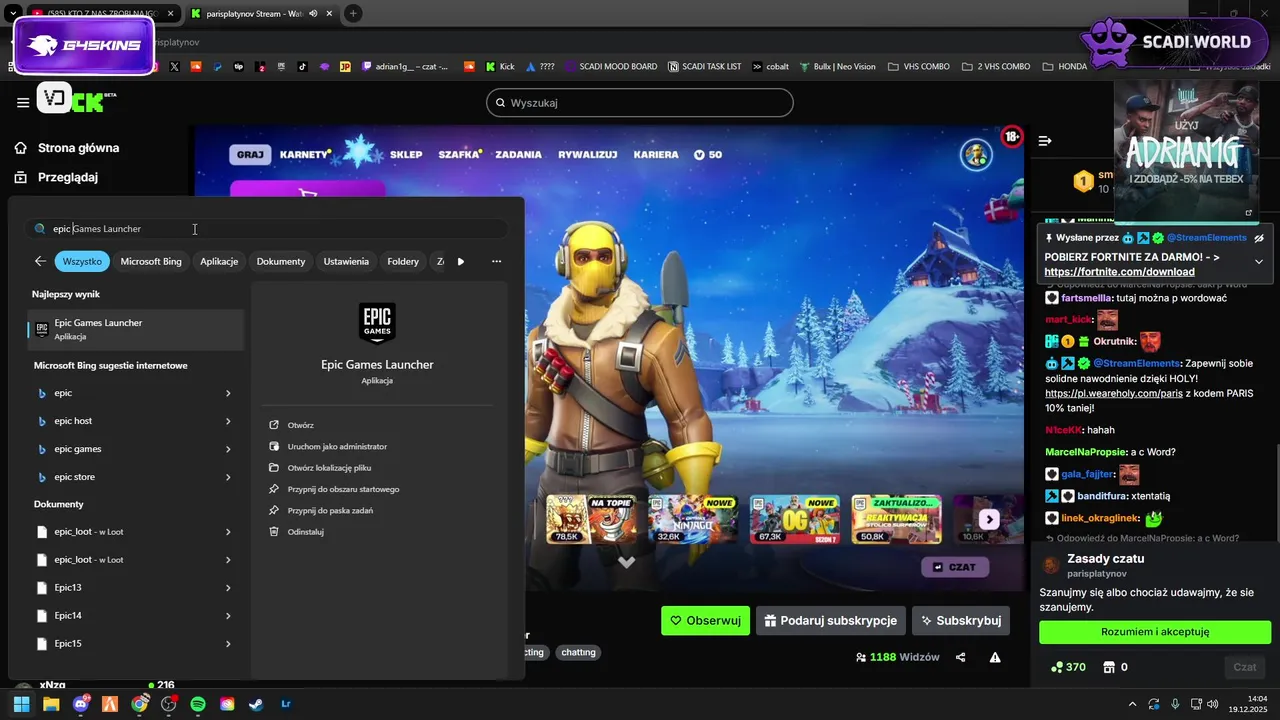Click the disabled Czat send button
This screenshot has width=1280, height=720.
[x=1245, y=667]
